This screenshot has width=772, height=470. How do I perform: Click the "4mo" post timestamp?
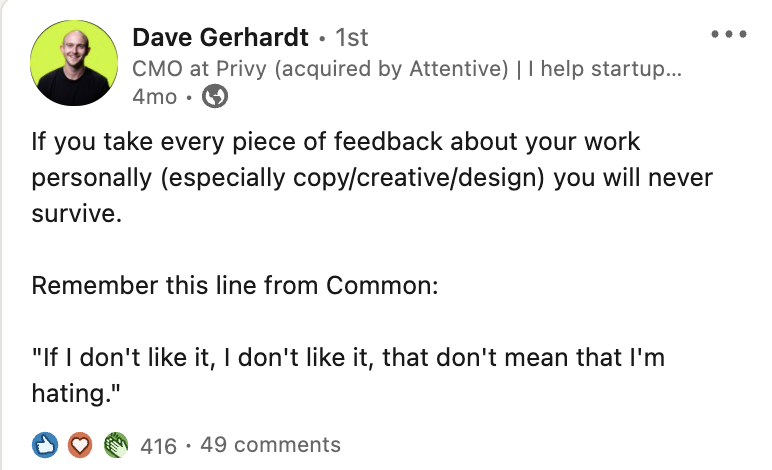point(153,97)
